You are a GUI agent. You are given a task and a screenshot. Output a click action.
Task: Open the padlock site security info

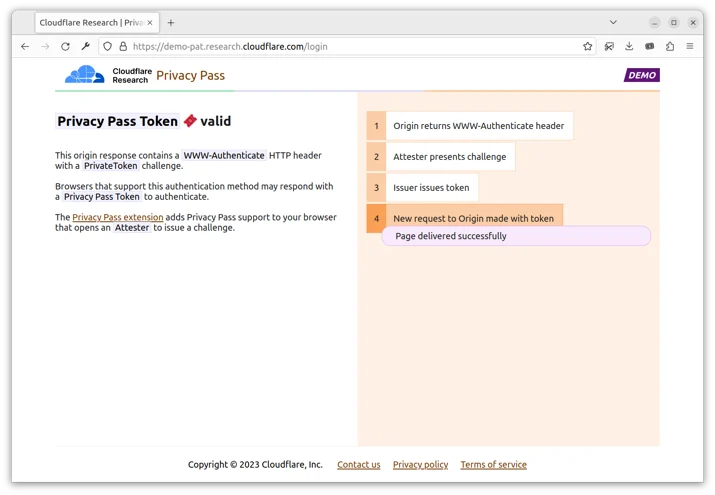click(123, 46)
